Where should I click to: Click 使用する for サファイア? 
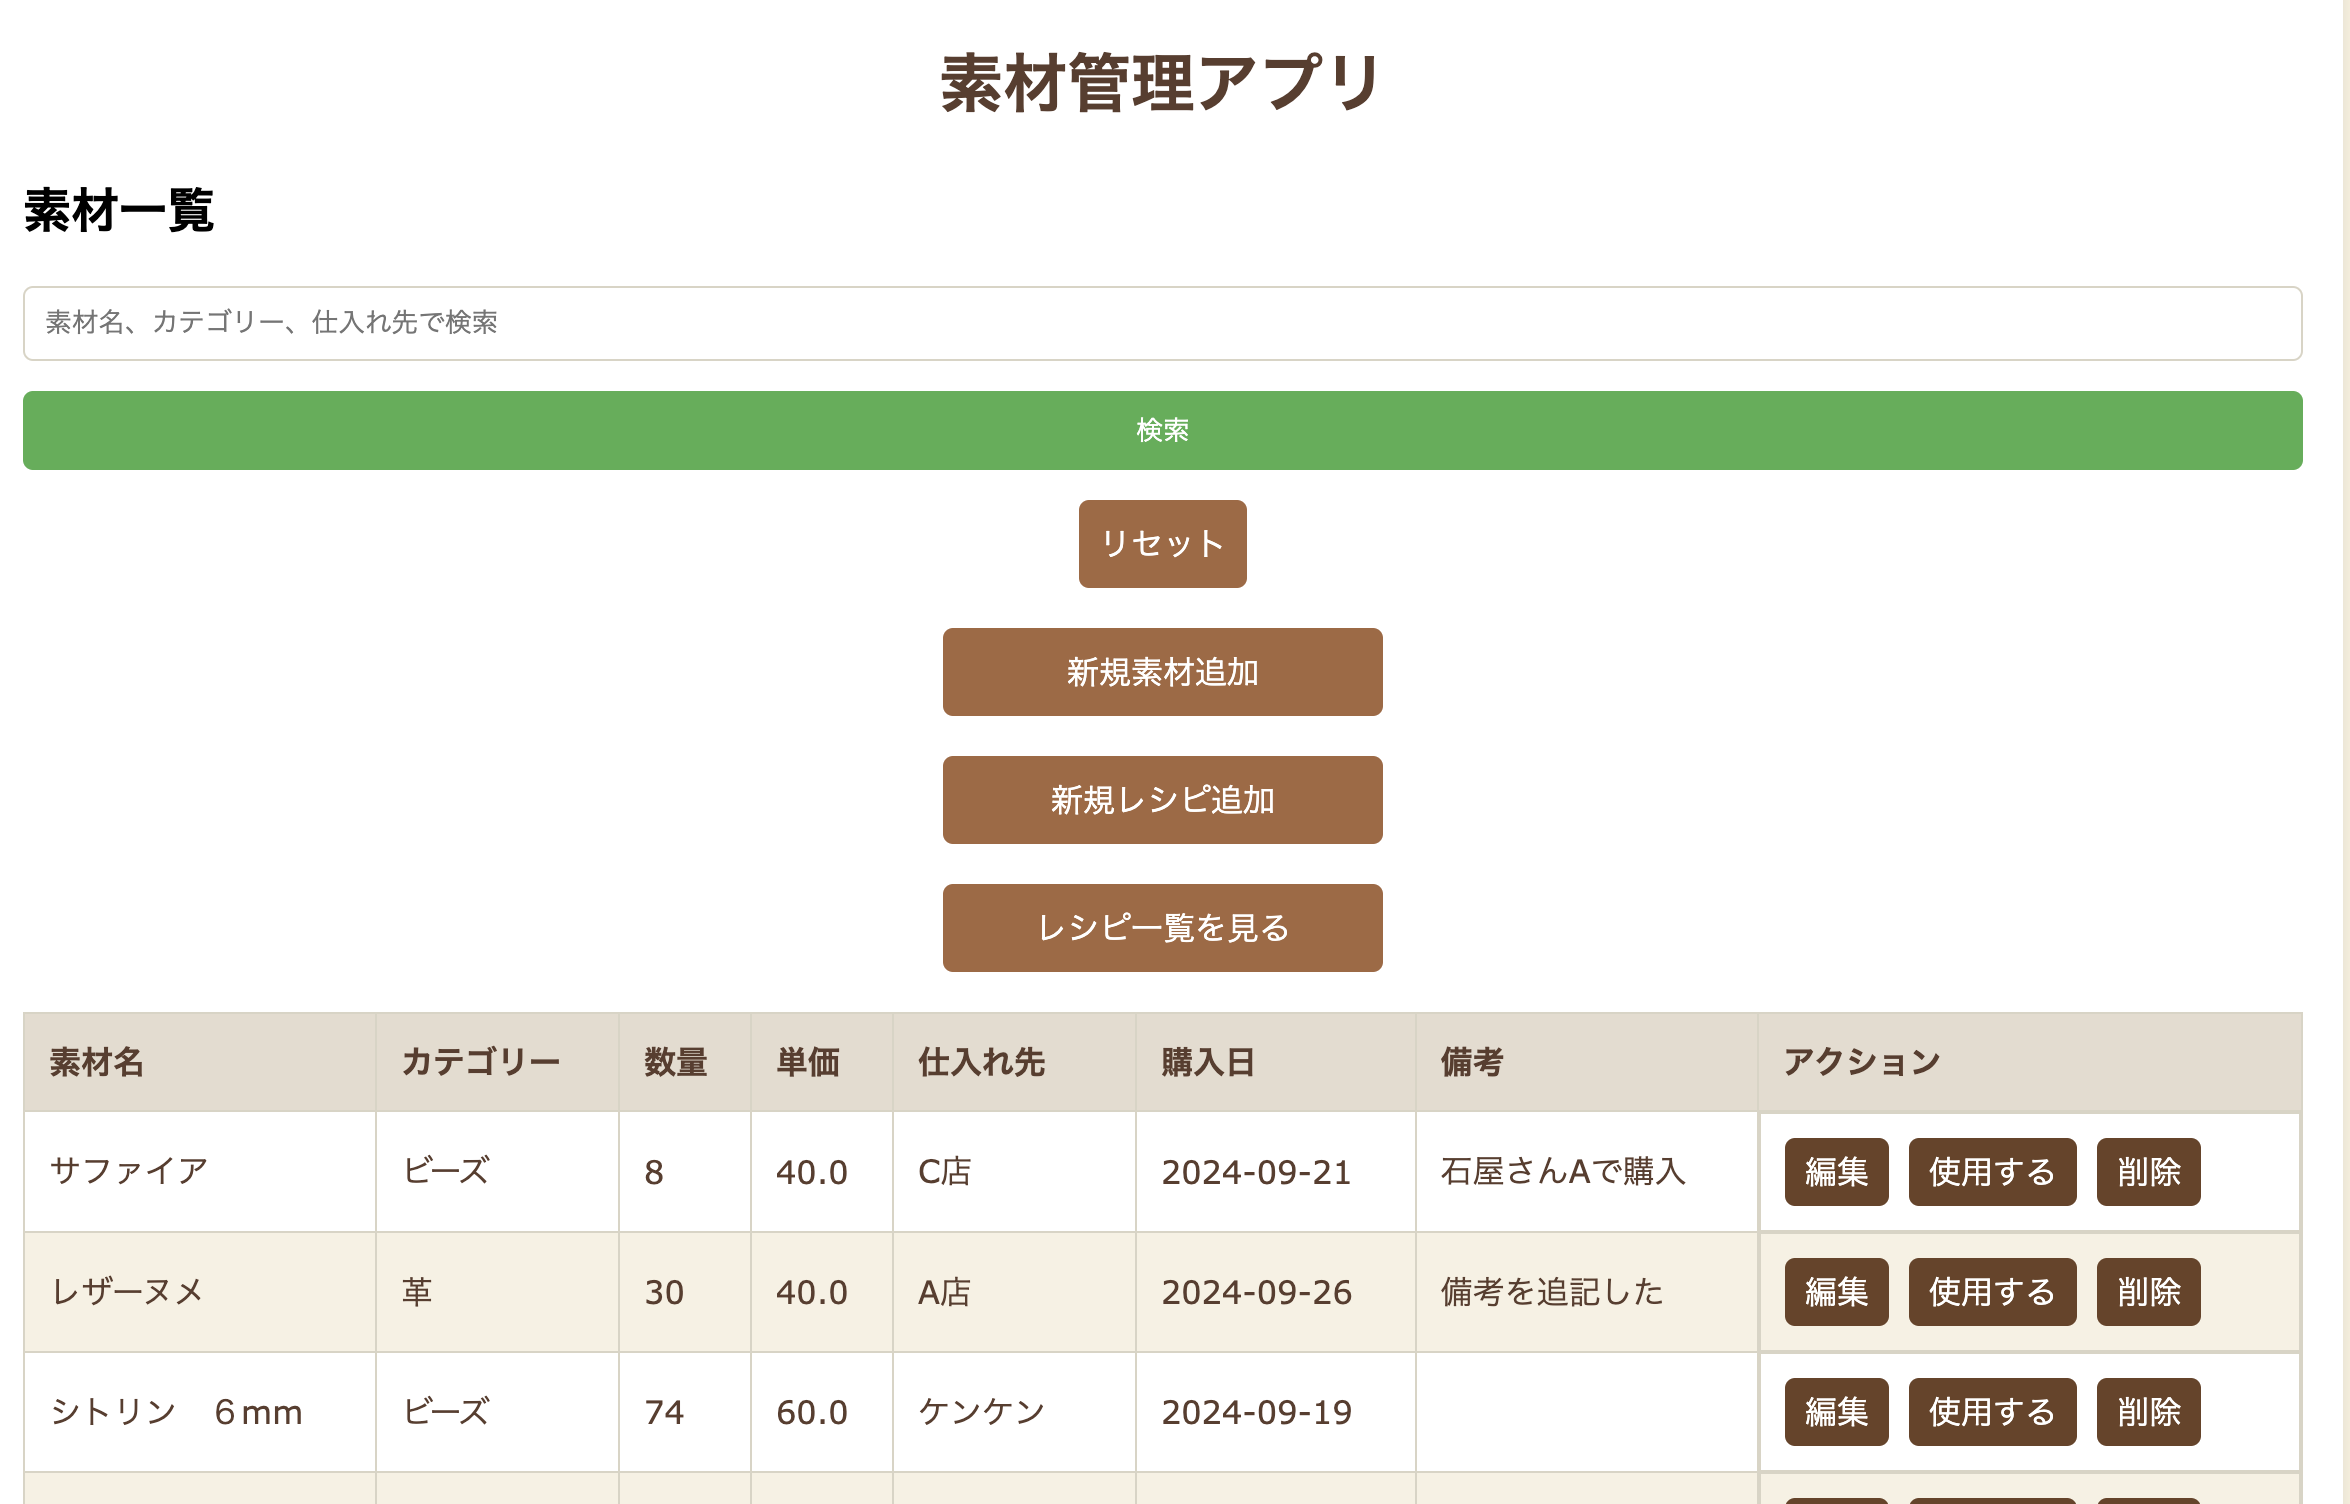pyautogui.click(x=1991, y=1172)
